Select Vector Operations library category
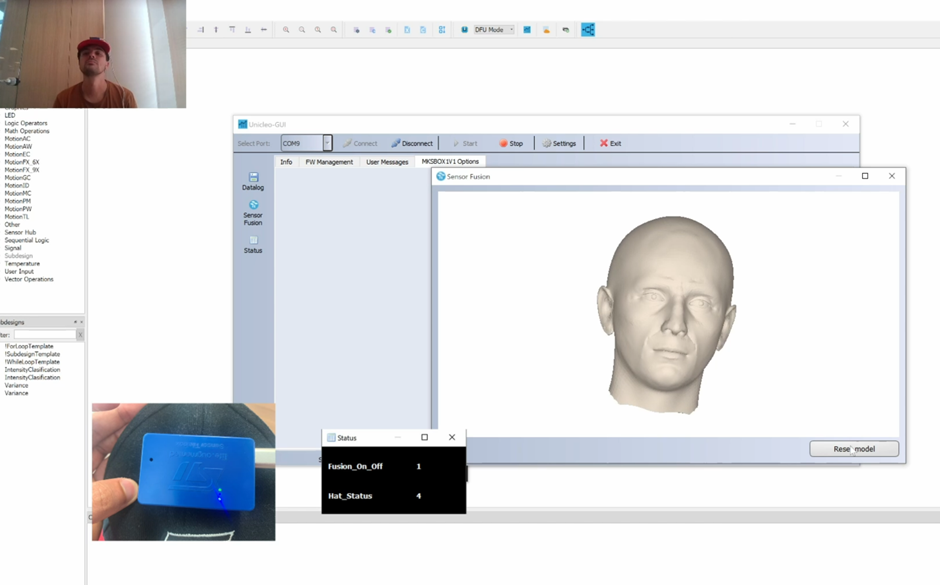This screenshot has width=940, height=585. (x=29, y=279)
